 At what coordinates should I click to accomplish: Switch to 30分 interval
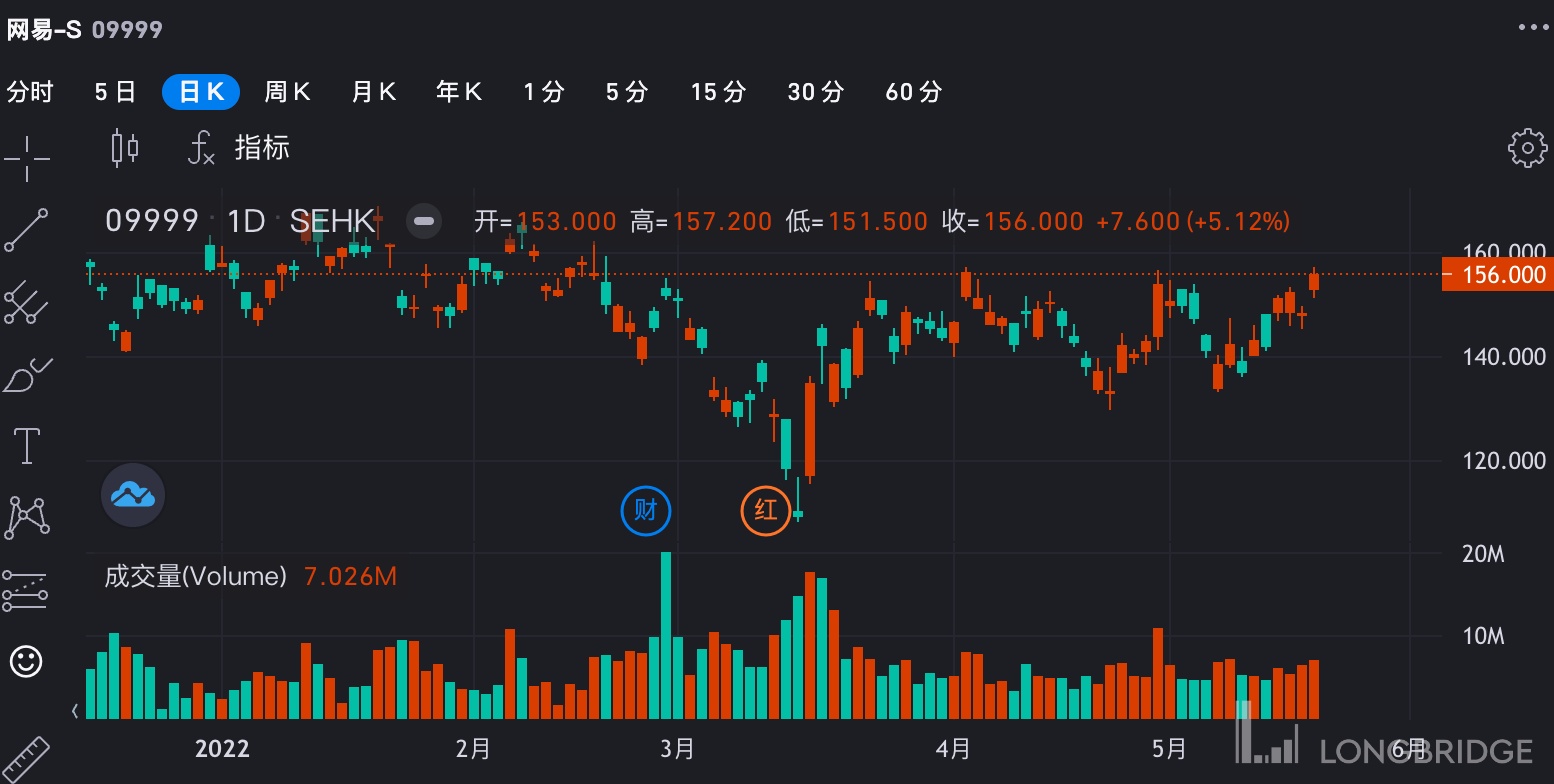point(816,92)
